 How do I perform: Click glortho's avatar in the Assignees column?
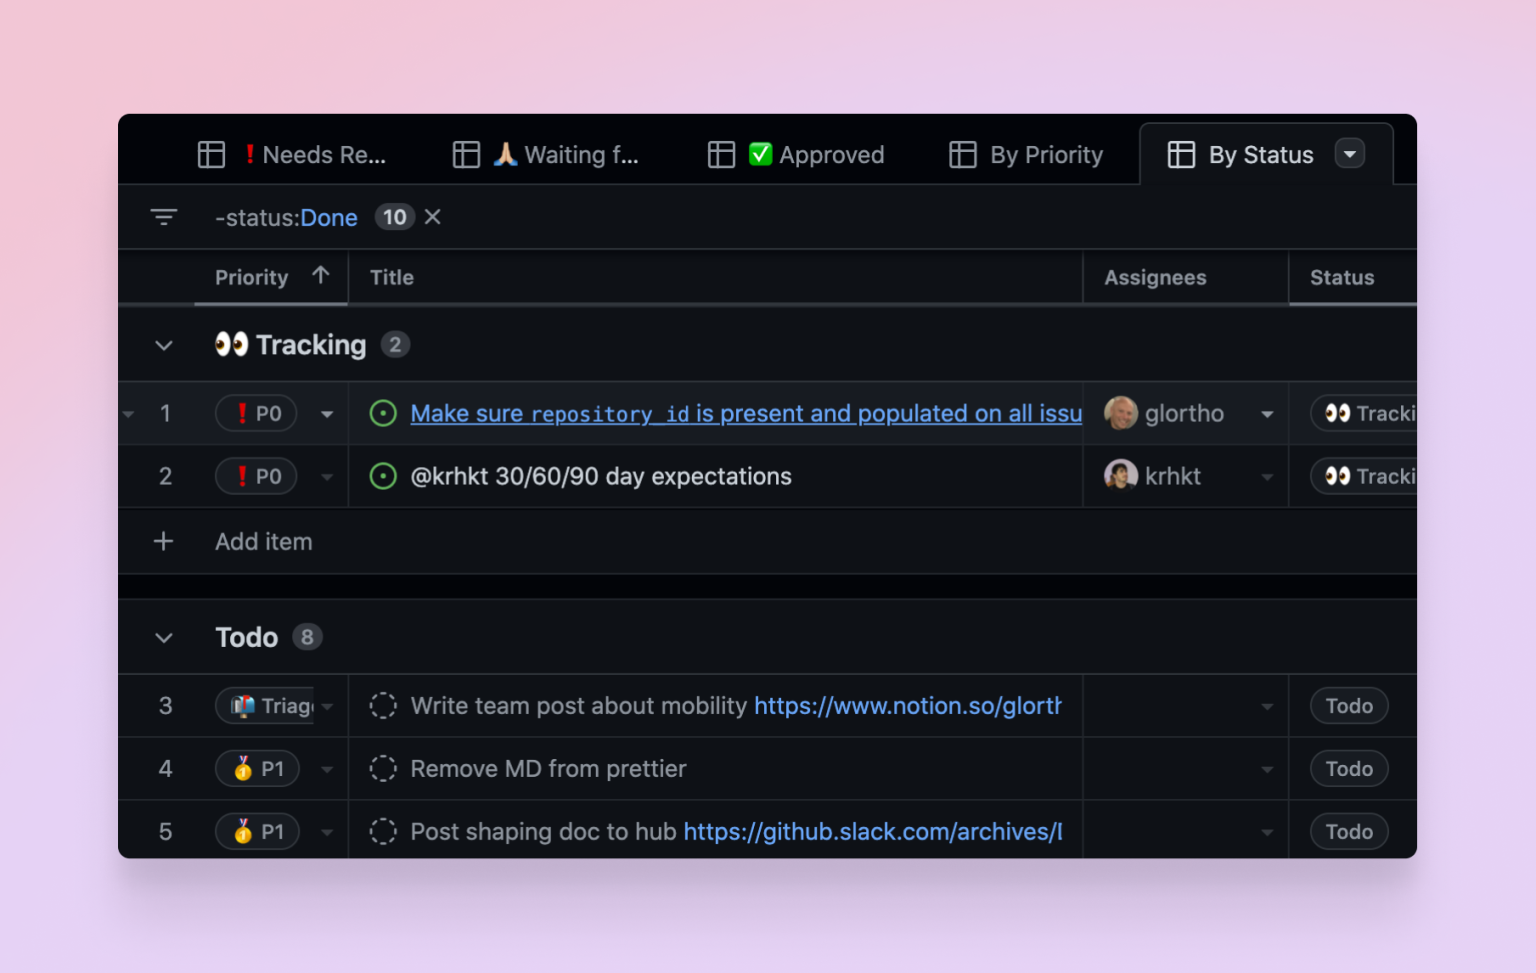[1120, 413]
